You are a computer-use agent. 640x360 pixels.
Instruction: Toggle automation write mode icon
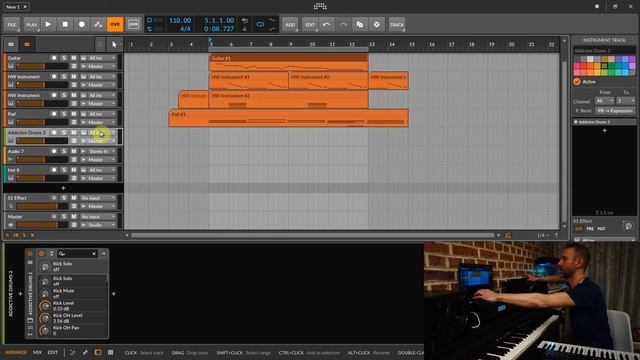pyautogui.click(x=98, y=24)
